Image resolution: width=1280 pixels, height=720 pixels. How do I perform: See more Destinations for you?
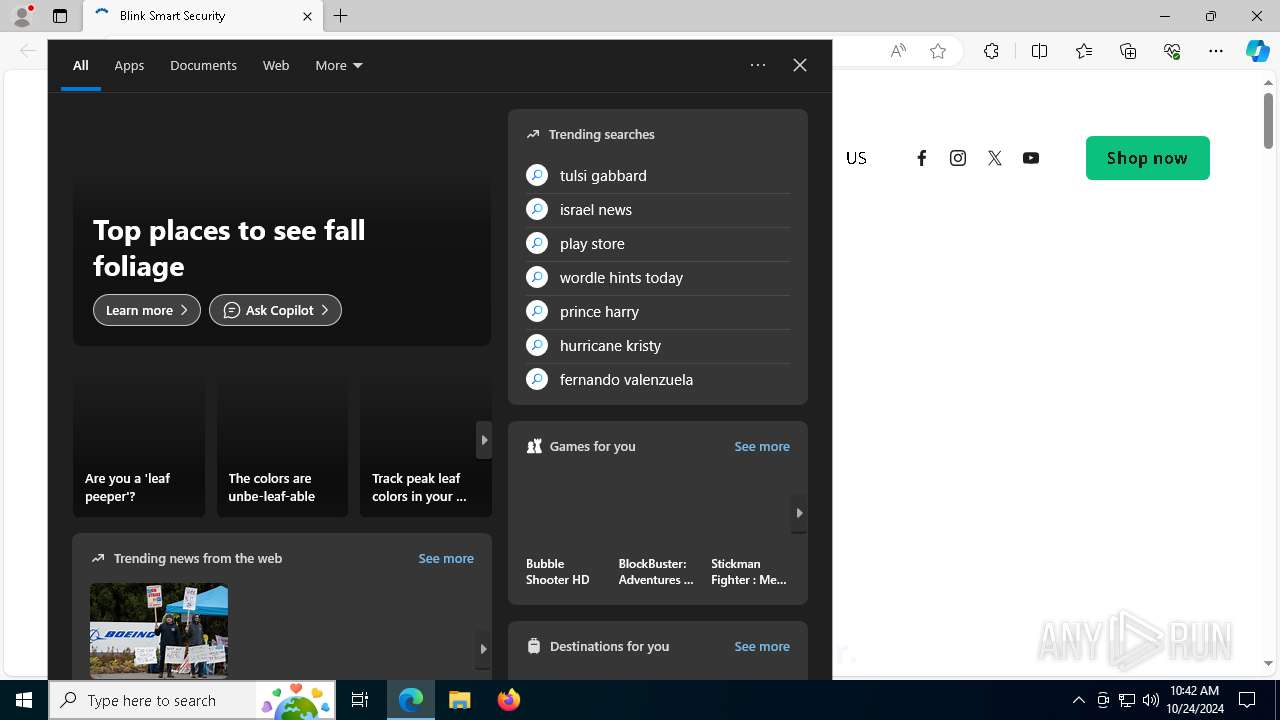762,646
